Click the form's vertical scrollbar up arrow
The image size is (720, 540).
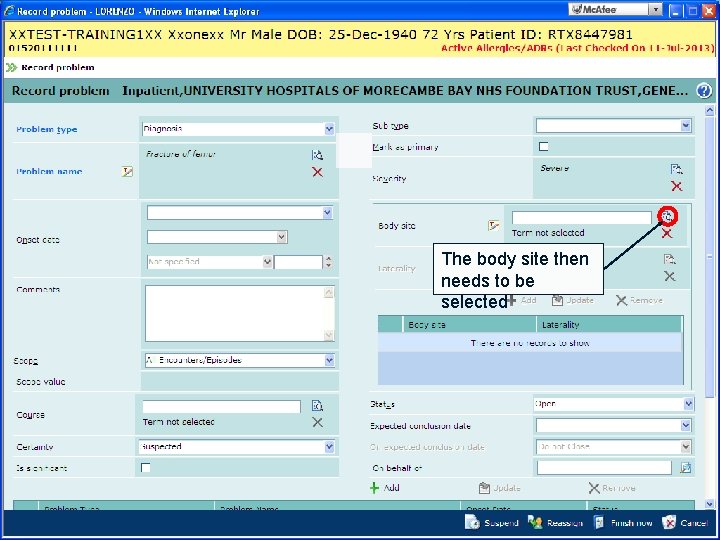tap(709, 111)
